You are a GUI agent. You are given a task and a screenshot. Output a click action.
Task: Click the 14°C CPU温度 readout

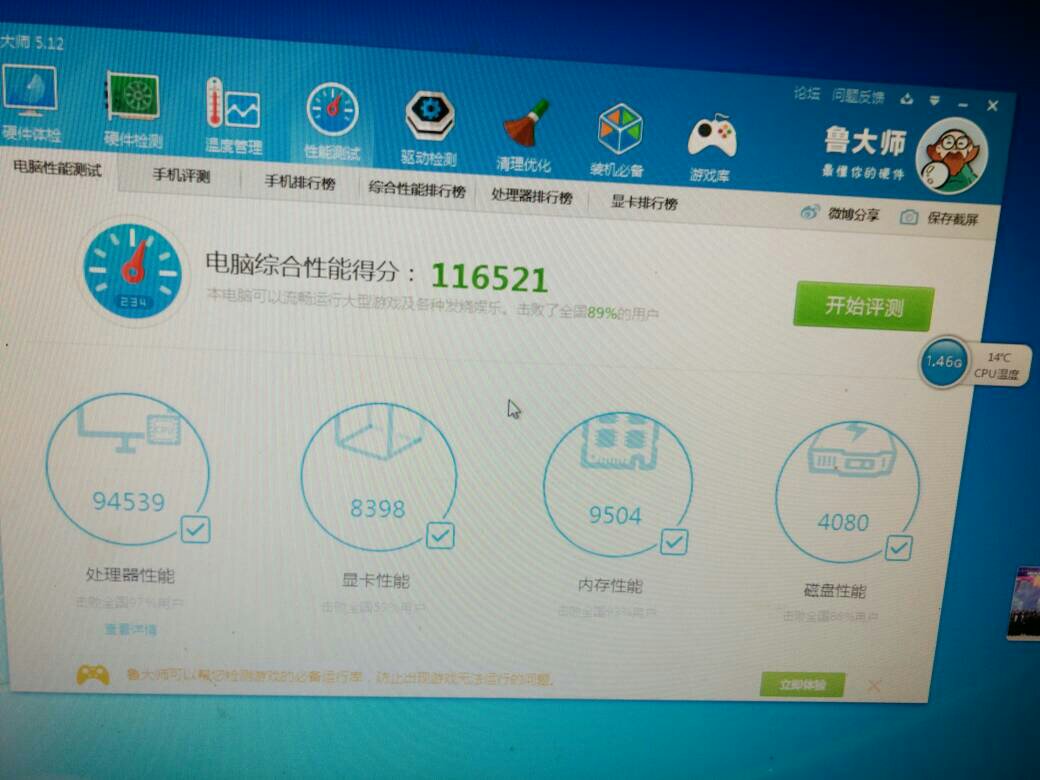tap(997, 365)
